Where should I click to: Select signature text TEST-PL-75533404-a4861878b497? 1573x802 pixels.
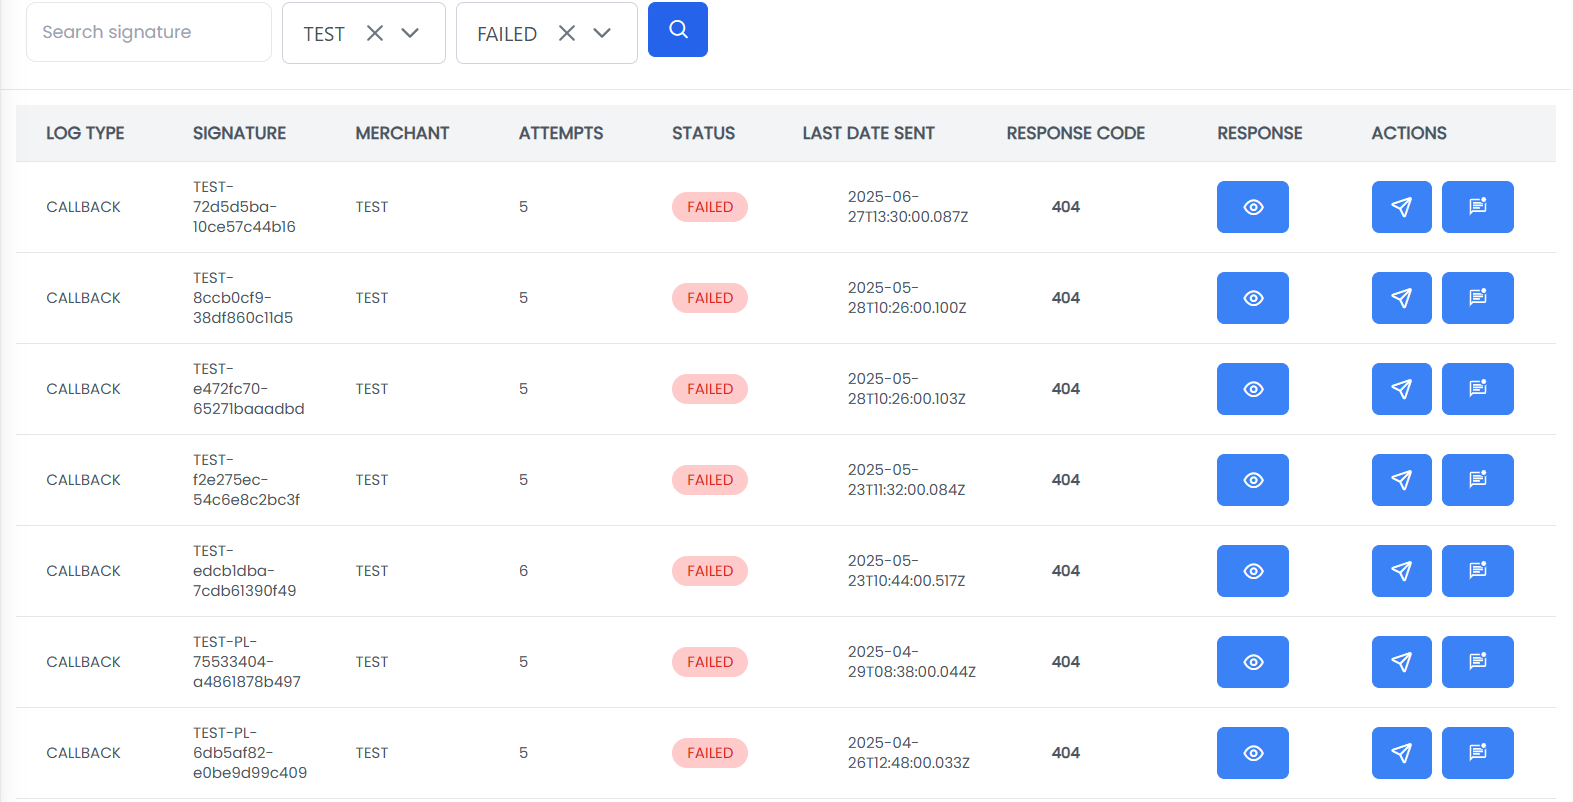(247, 662)
